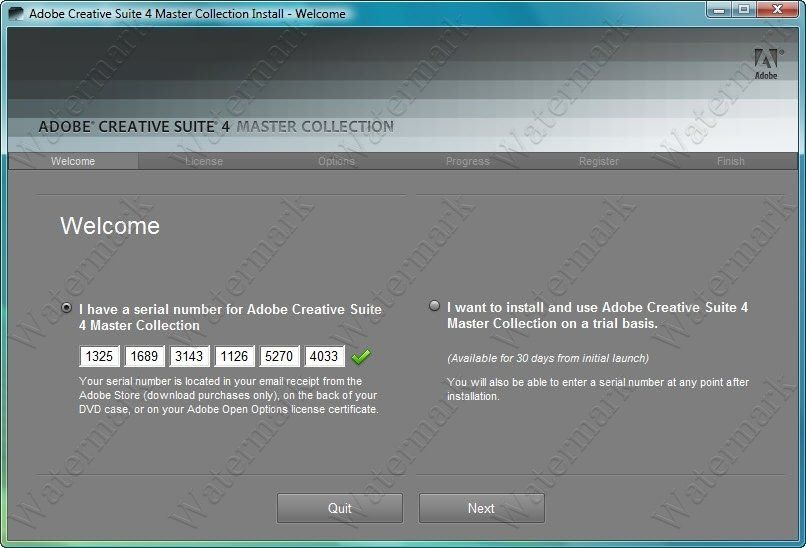
Task: Click 'I want to install and use' label
Action: [597, 315]
